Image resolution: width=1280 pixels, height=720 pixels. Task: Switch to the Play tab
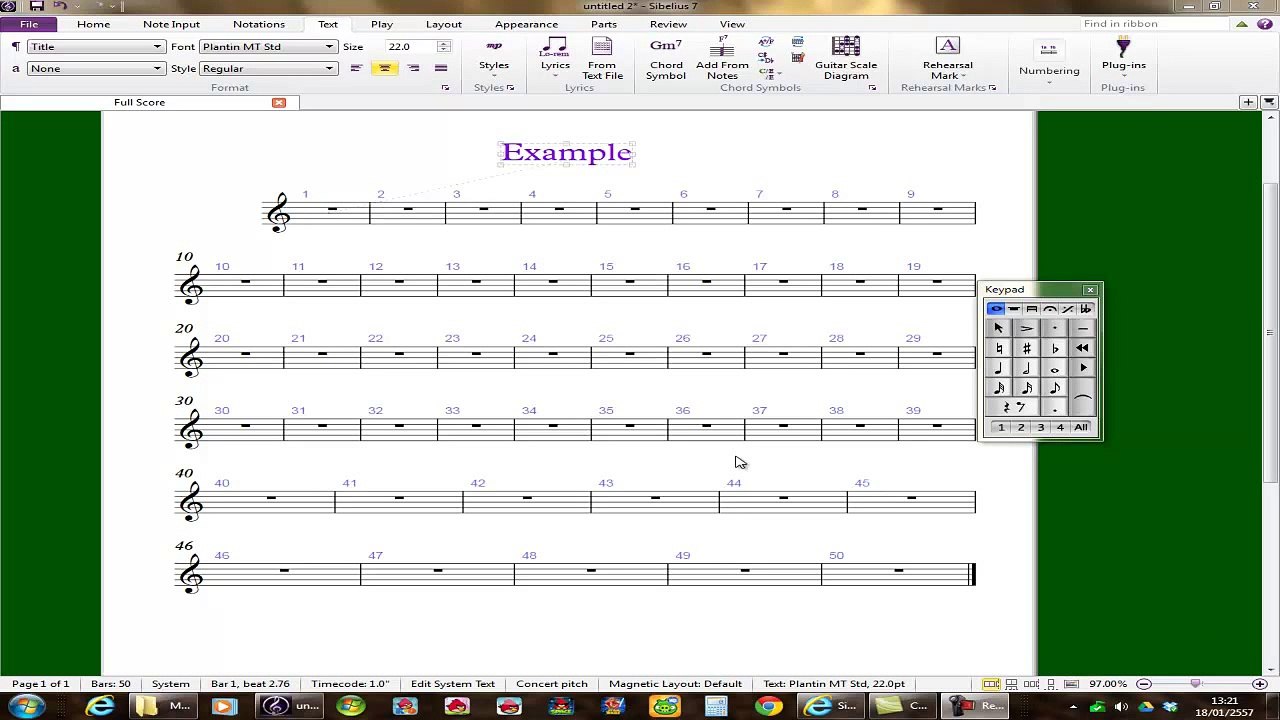coord(382,24)
